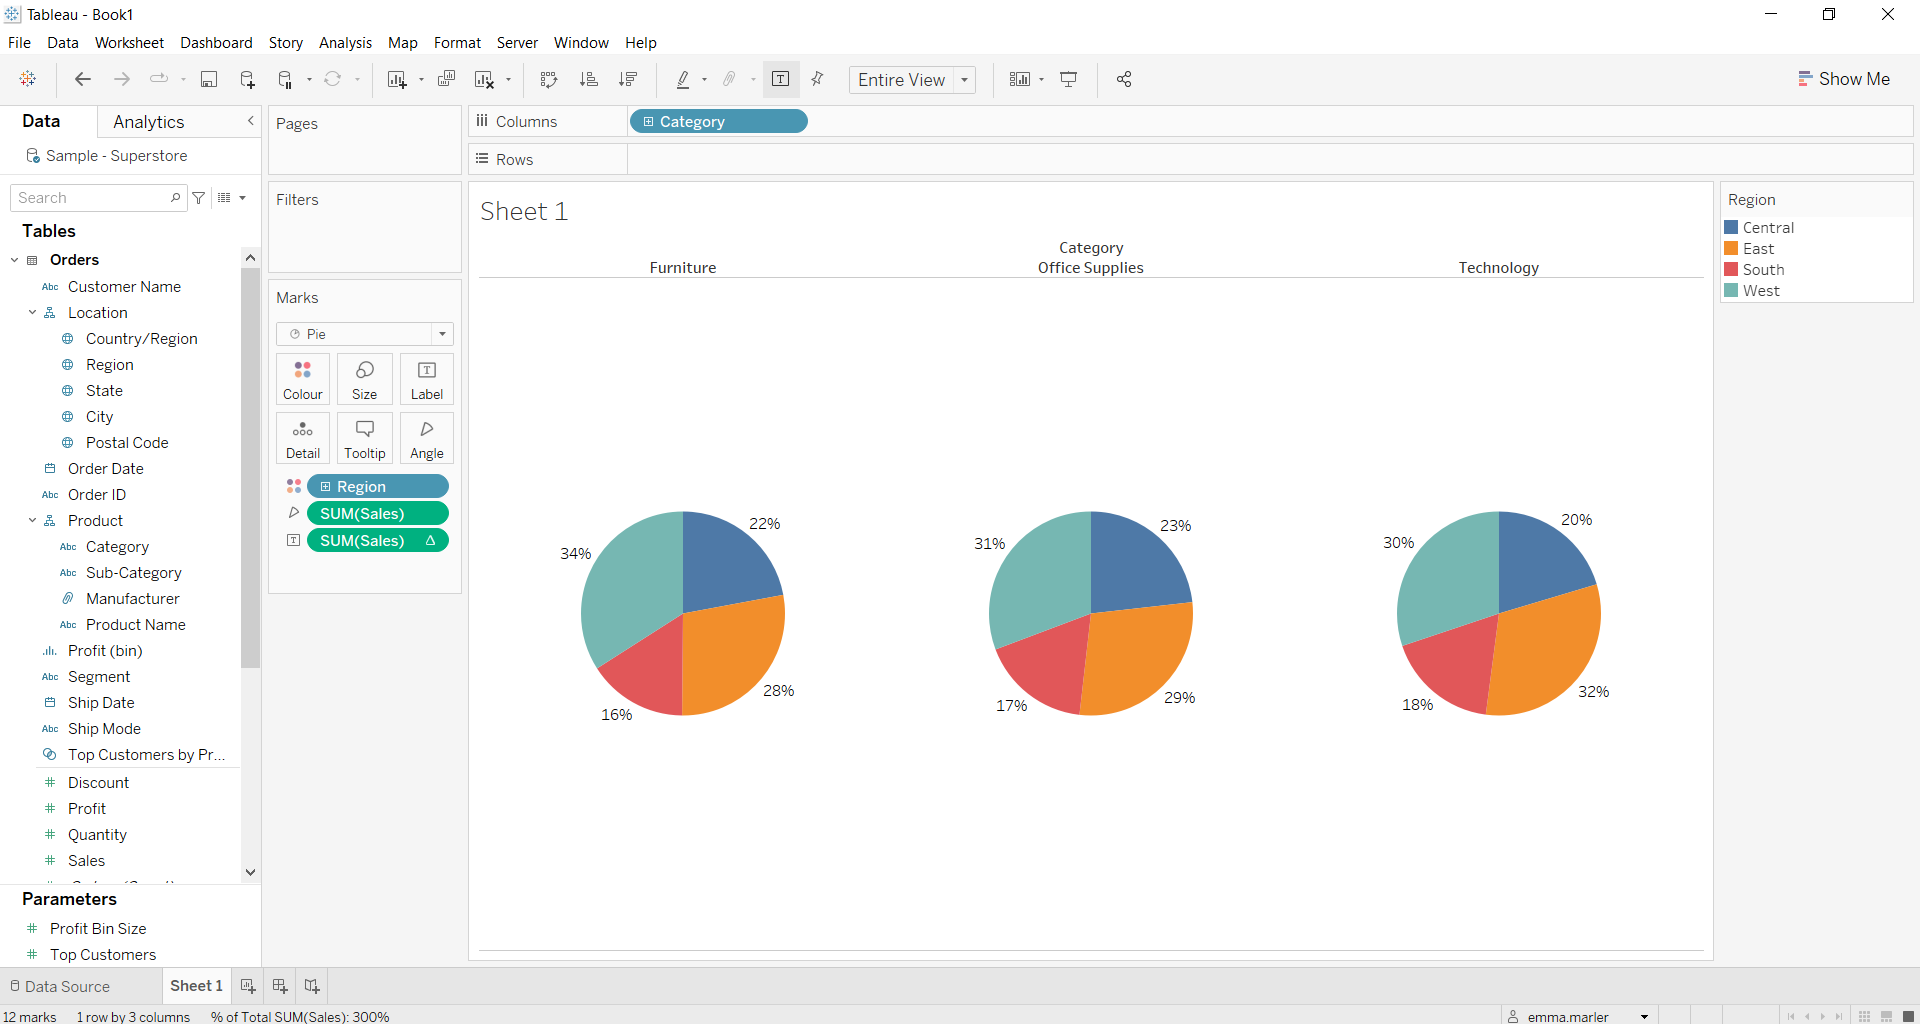Click the Duplicate sheet toolbar icon

click(x=447, y=80)
